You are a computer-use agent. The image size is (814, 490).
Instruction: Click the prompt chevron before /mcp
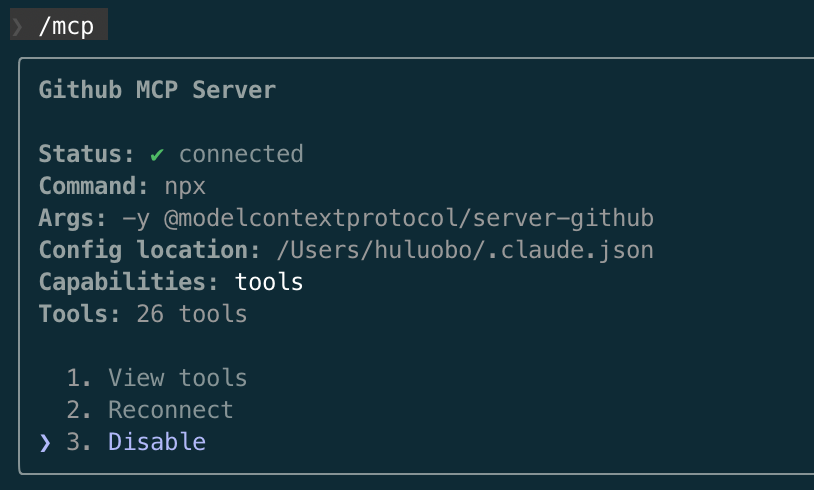click(17, 27)
